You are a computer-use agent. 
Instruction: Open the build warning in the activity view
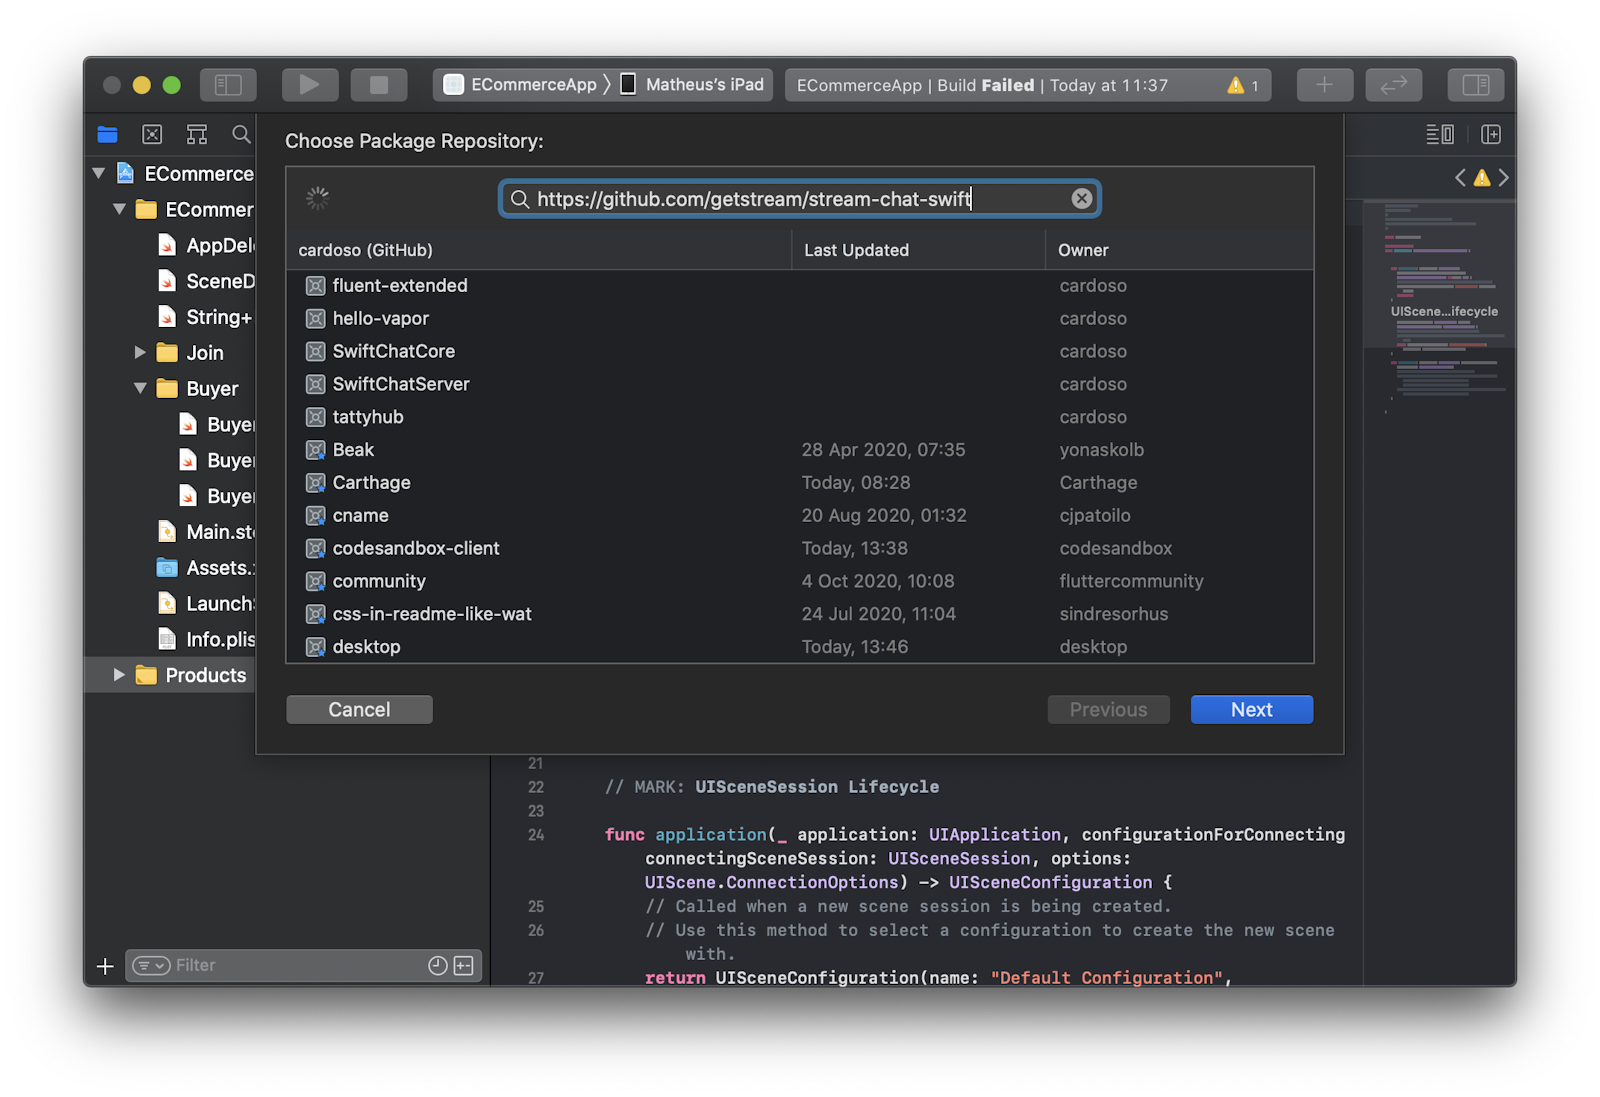[1235, 85]
